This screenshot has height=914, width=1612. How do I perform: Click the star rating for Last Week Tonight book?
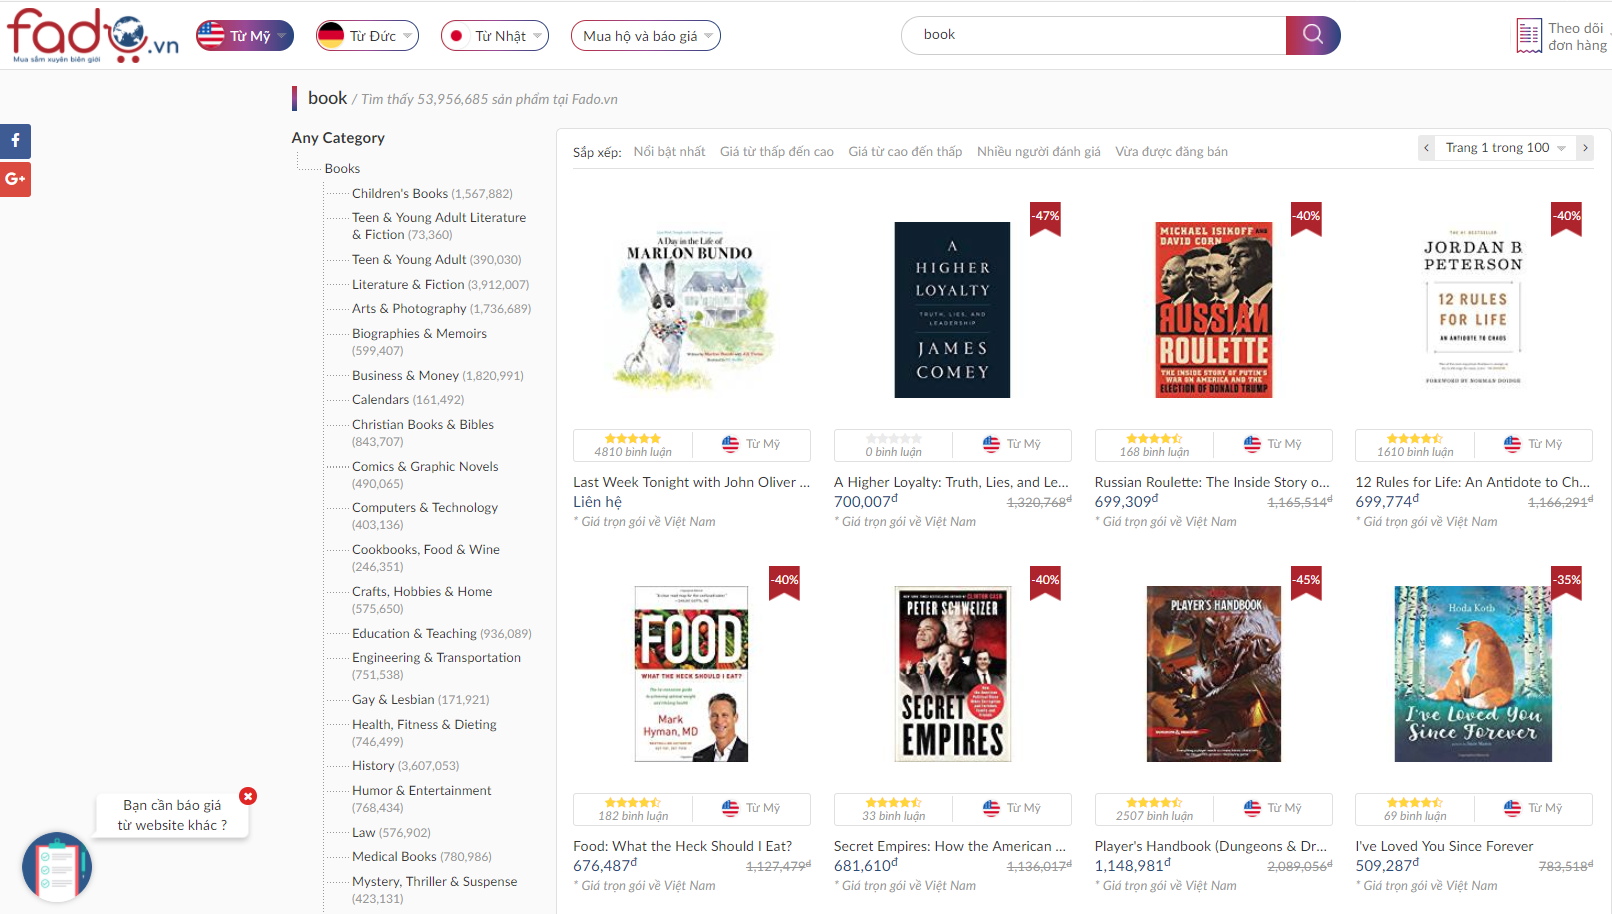coord(633,438)
